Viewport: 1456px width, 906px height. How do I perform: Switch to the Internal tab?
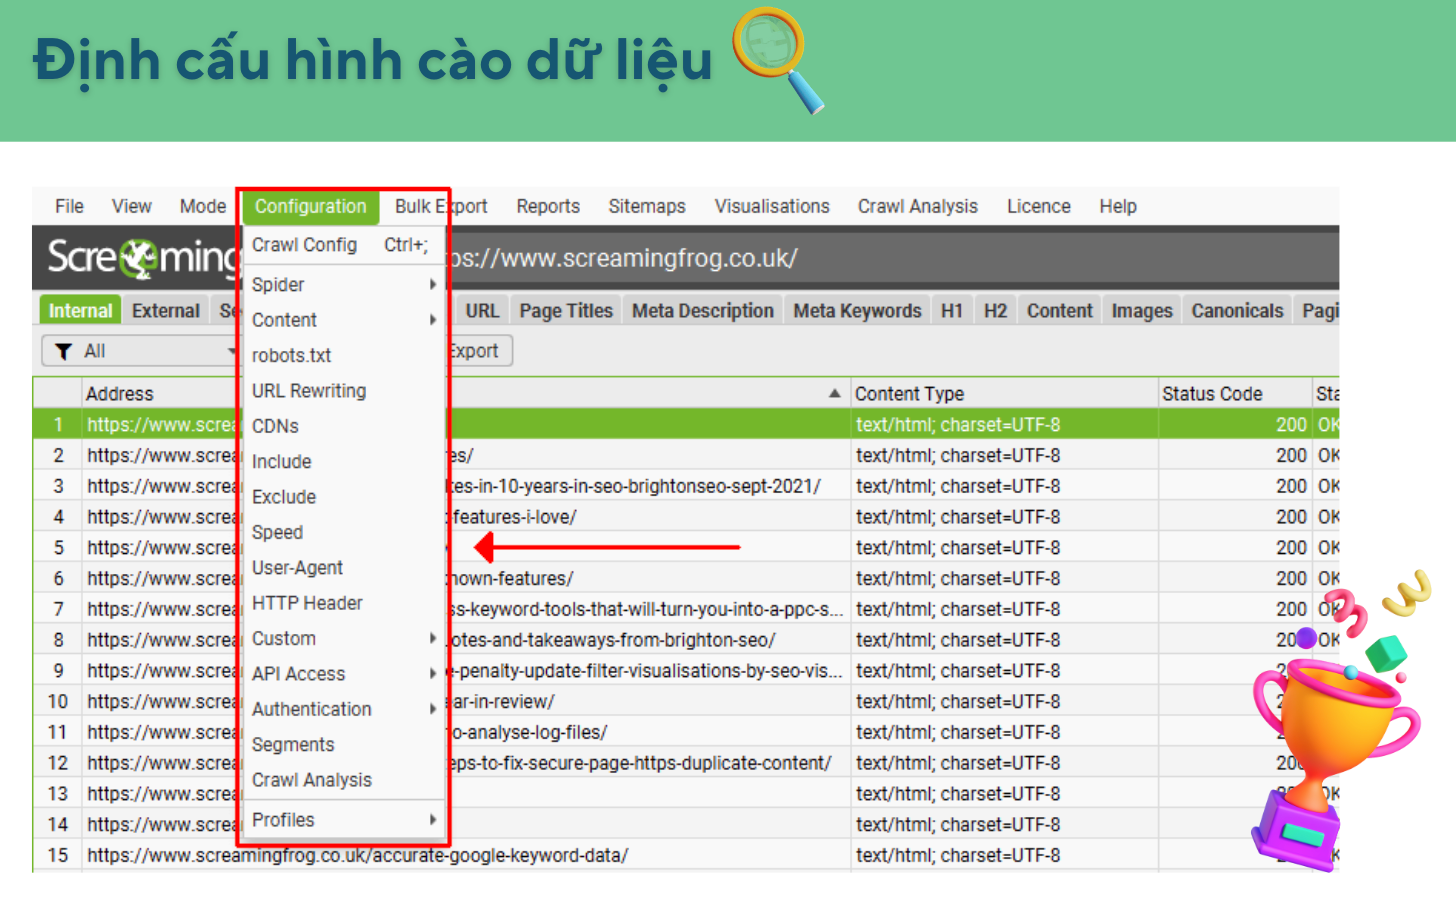tap(80, 311)
